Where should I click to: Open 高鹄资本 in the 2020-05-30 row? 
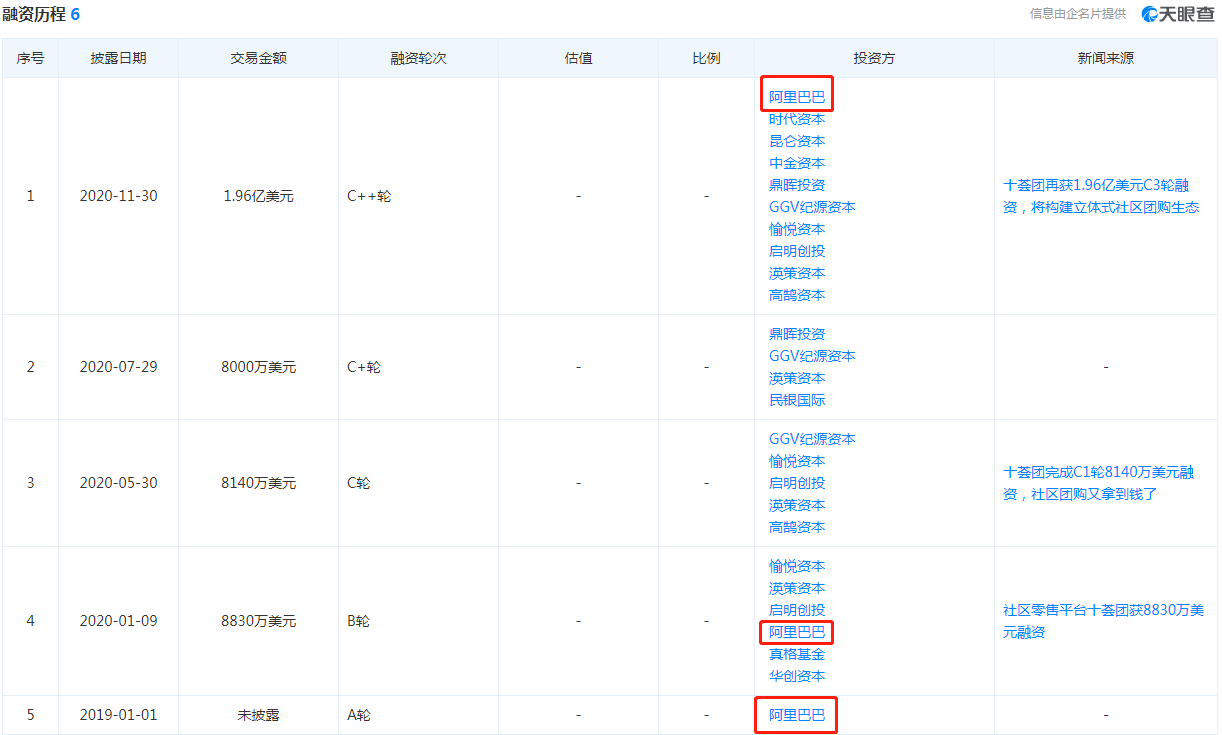coord(797,527)
